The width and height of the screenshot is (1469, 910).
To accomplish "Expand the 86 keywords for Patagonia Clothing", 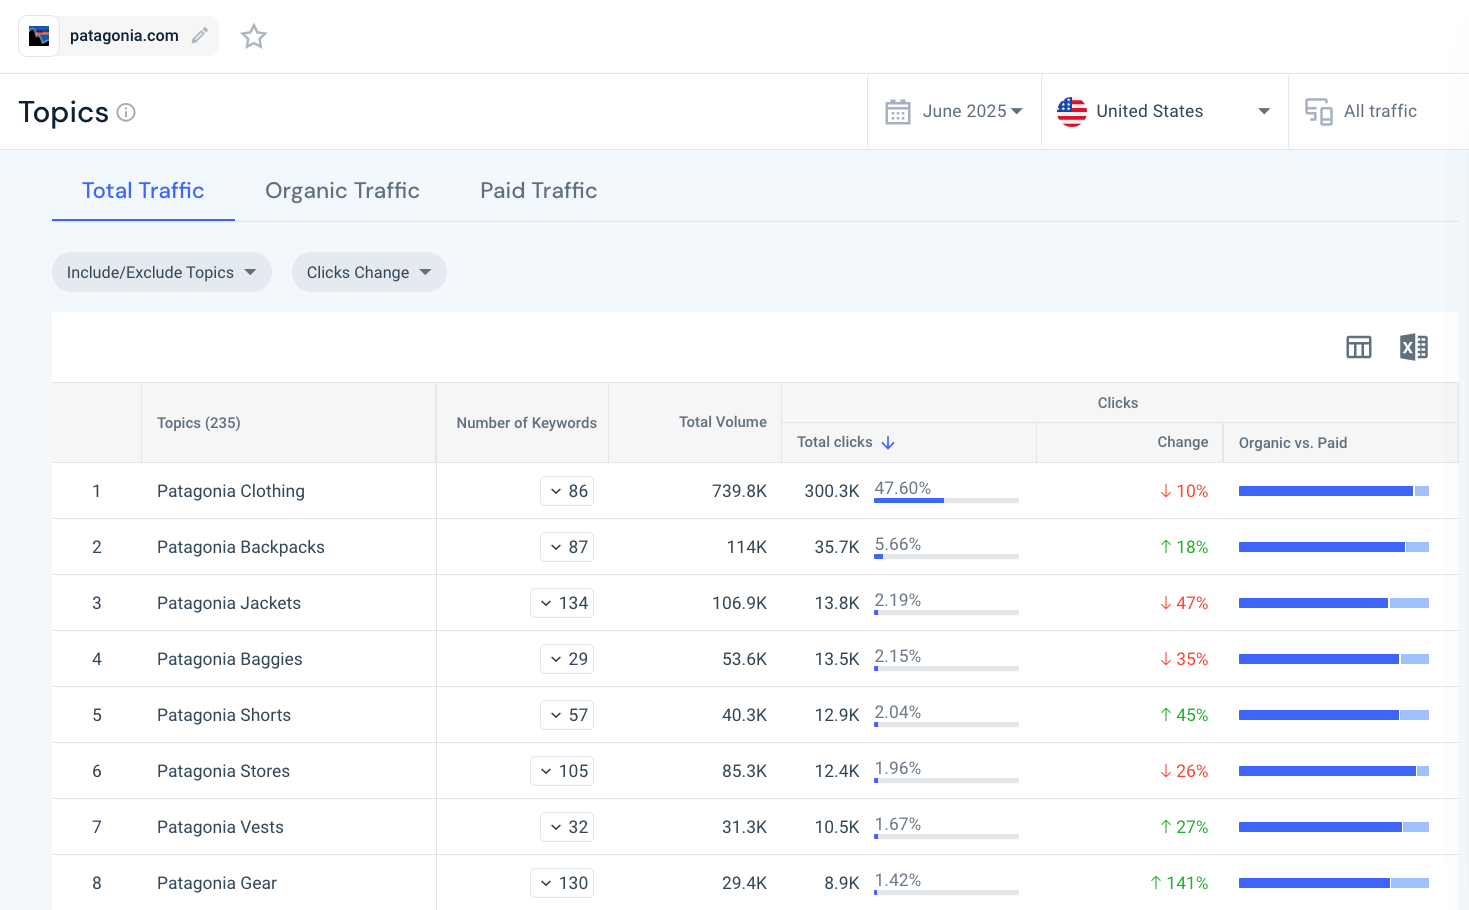I will tap(567, 491).
